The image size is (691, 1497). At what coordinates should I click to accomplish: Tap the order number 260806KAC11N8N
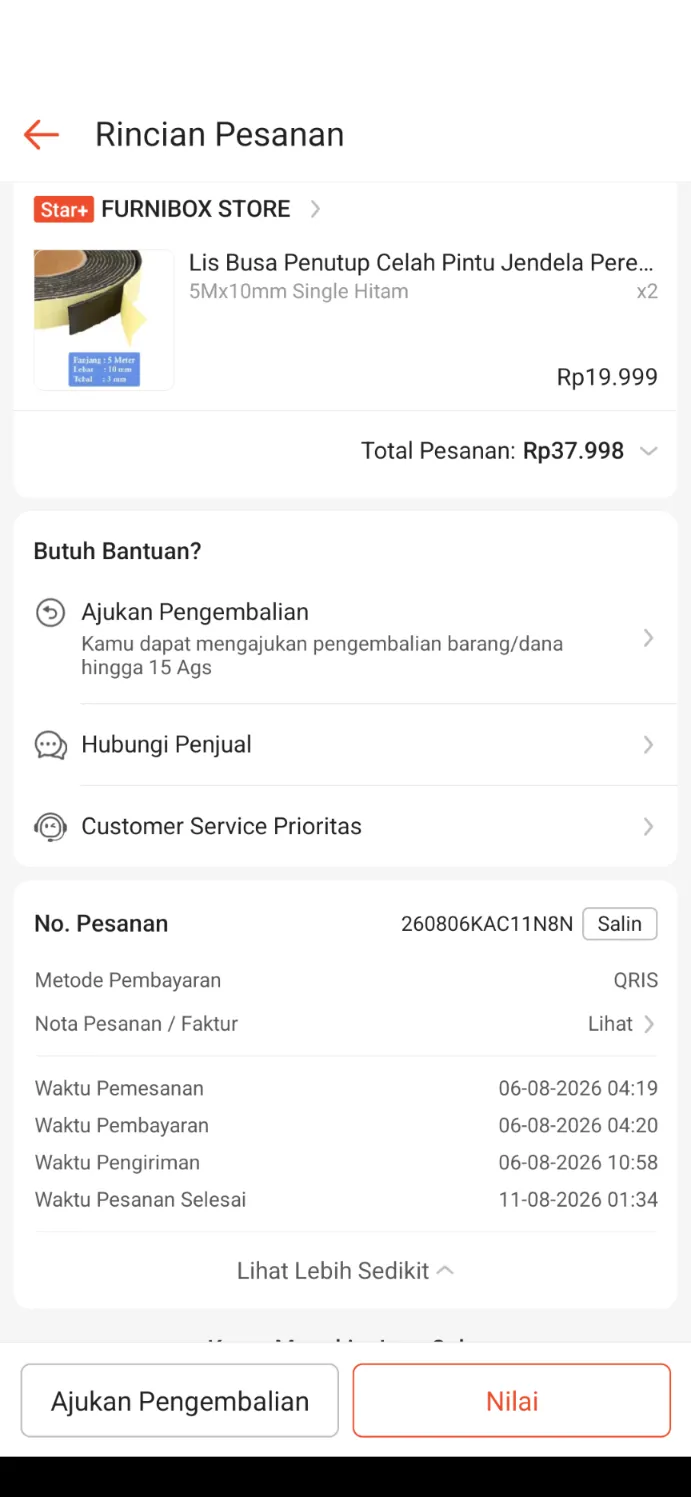(487, 924)
